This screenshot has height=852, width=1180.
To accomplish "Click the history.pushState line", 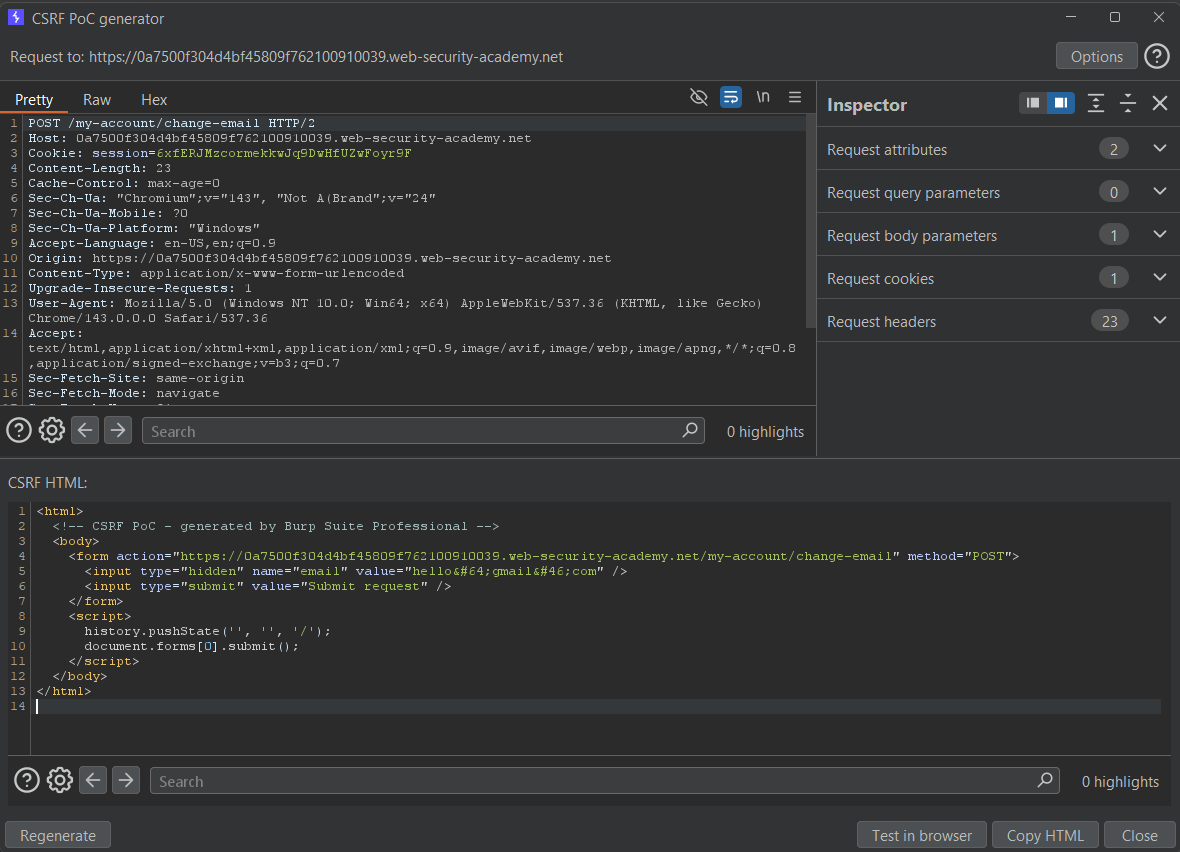I will point(207,631).
